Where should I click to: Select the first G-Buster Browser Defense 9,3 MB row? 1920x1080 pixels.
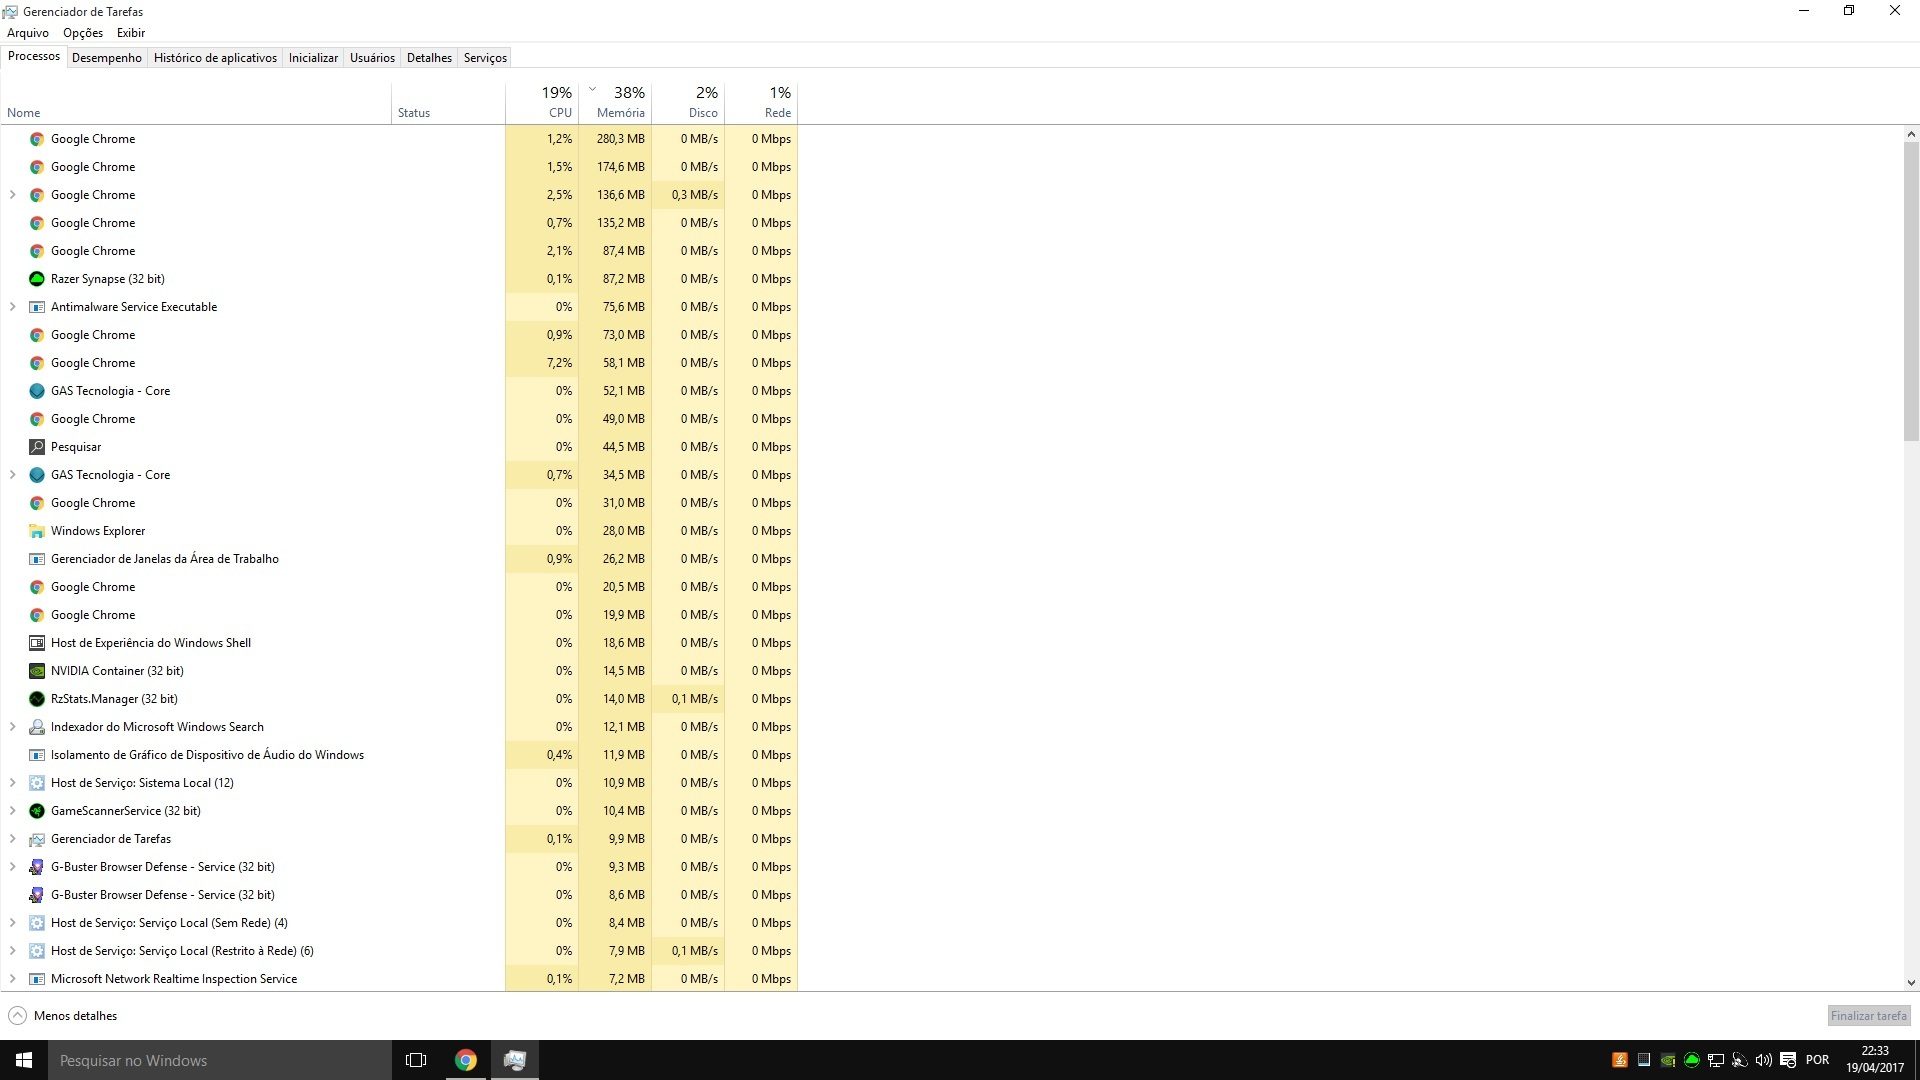(400, 867)
